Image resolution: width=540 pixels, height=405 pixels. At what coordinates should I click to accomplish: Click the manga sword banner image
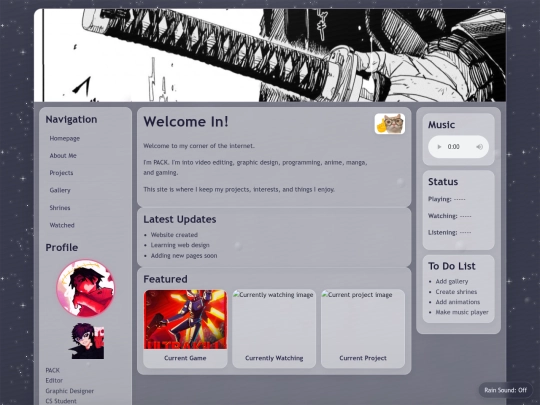click(x=270, y=55)
